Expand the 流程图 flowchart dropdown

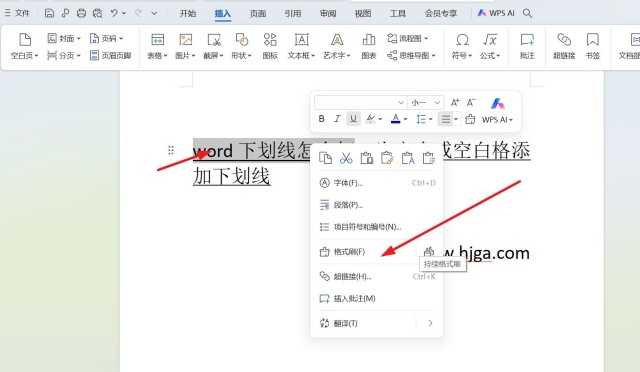[426, 39]
